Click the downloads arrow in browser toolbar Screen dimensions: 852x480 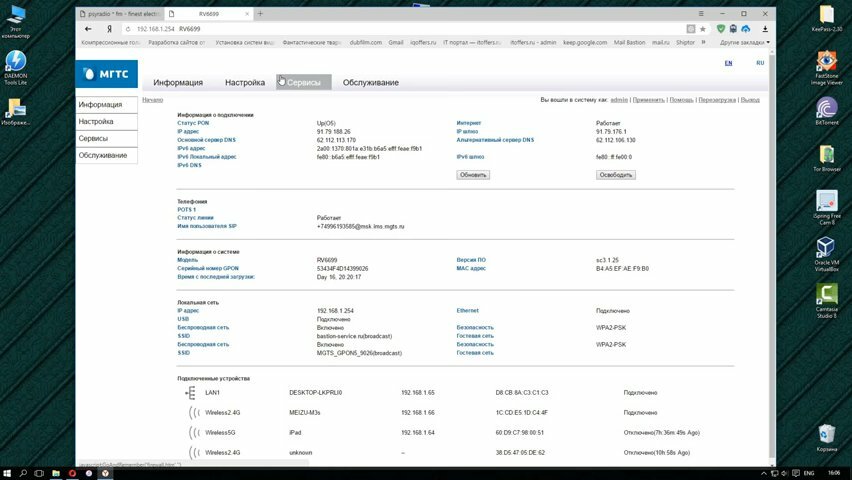tap(765, 29)
